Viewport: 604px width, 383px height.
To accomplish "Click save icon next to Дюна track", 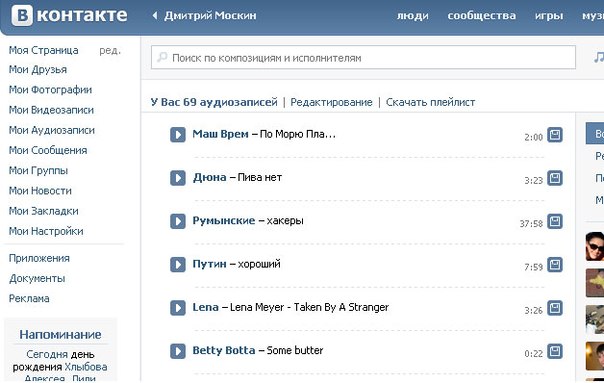I will [555, 178].
